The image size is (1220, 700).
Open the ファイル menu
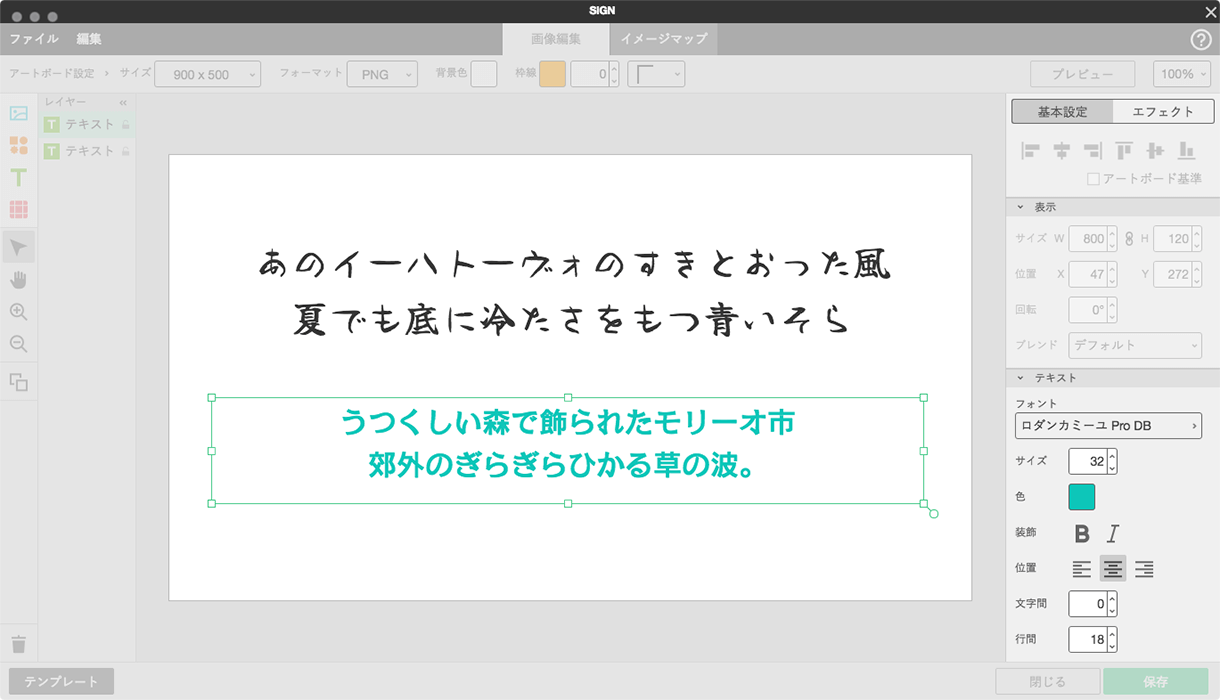[33, 39]
